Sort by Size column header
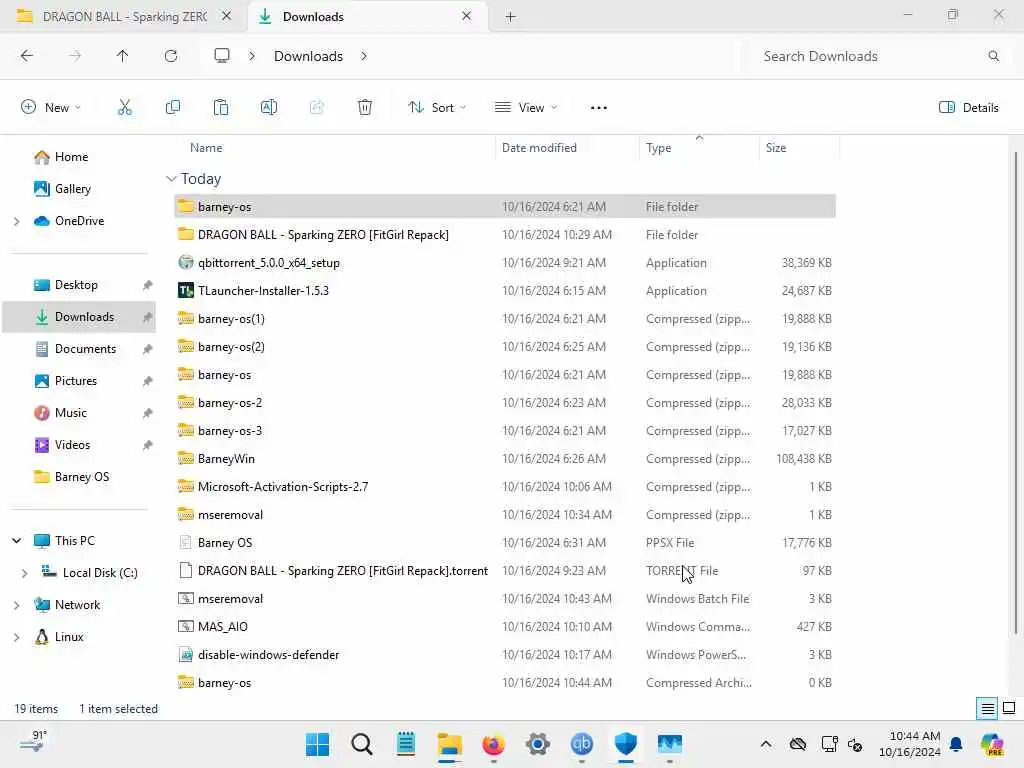 [776, 148]
